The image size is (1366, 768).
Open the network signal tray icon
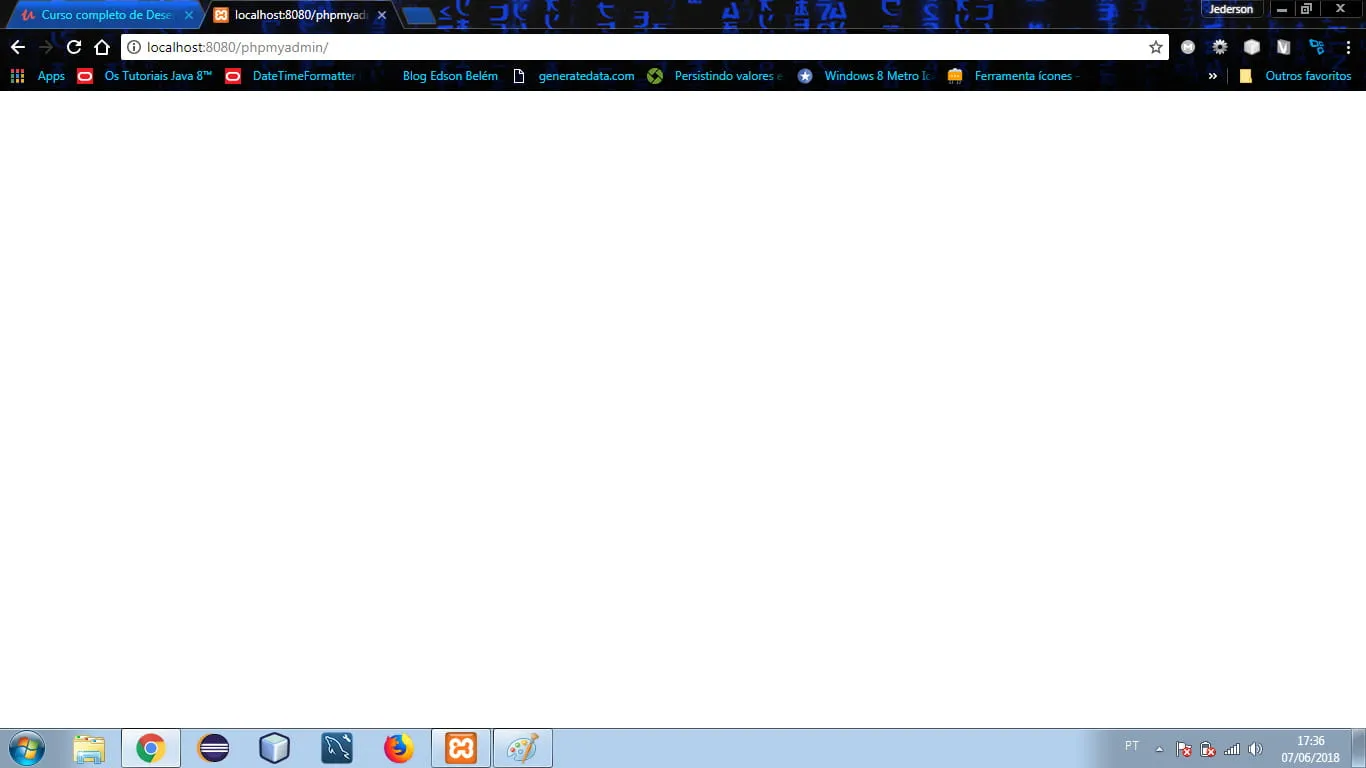(1232, 749)
